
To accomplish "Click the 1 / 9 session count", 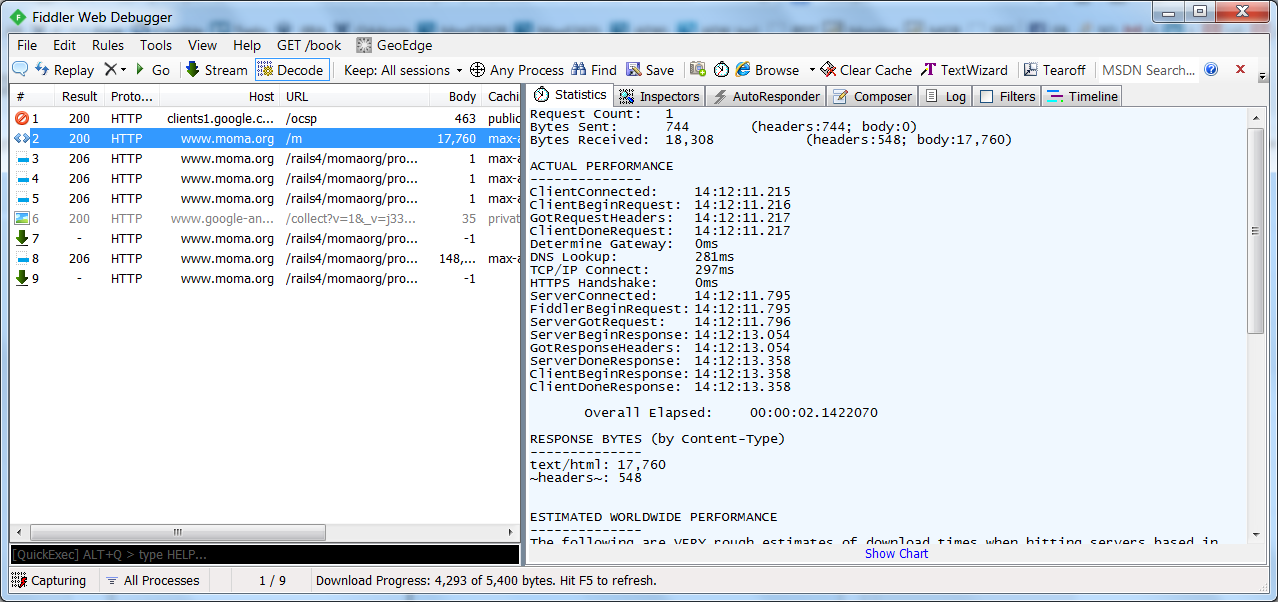I will point(272,580).
